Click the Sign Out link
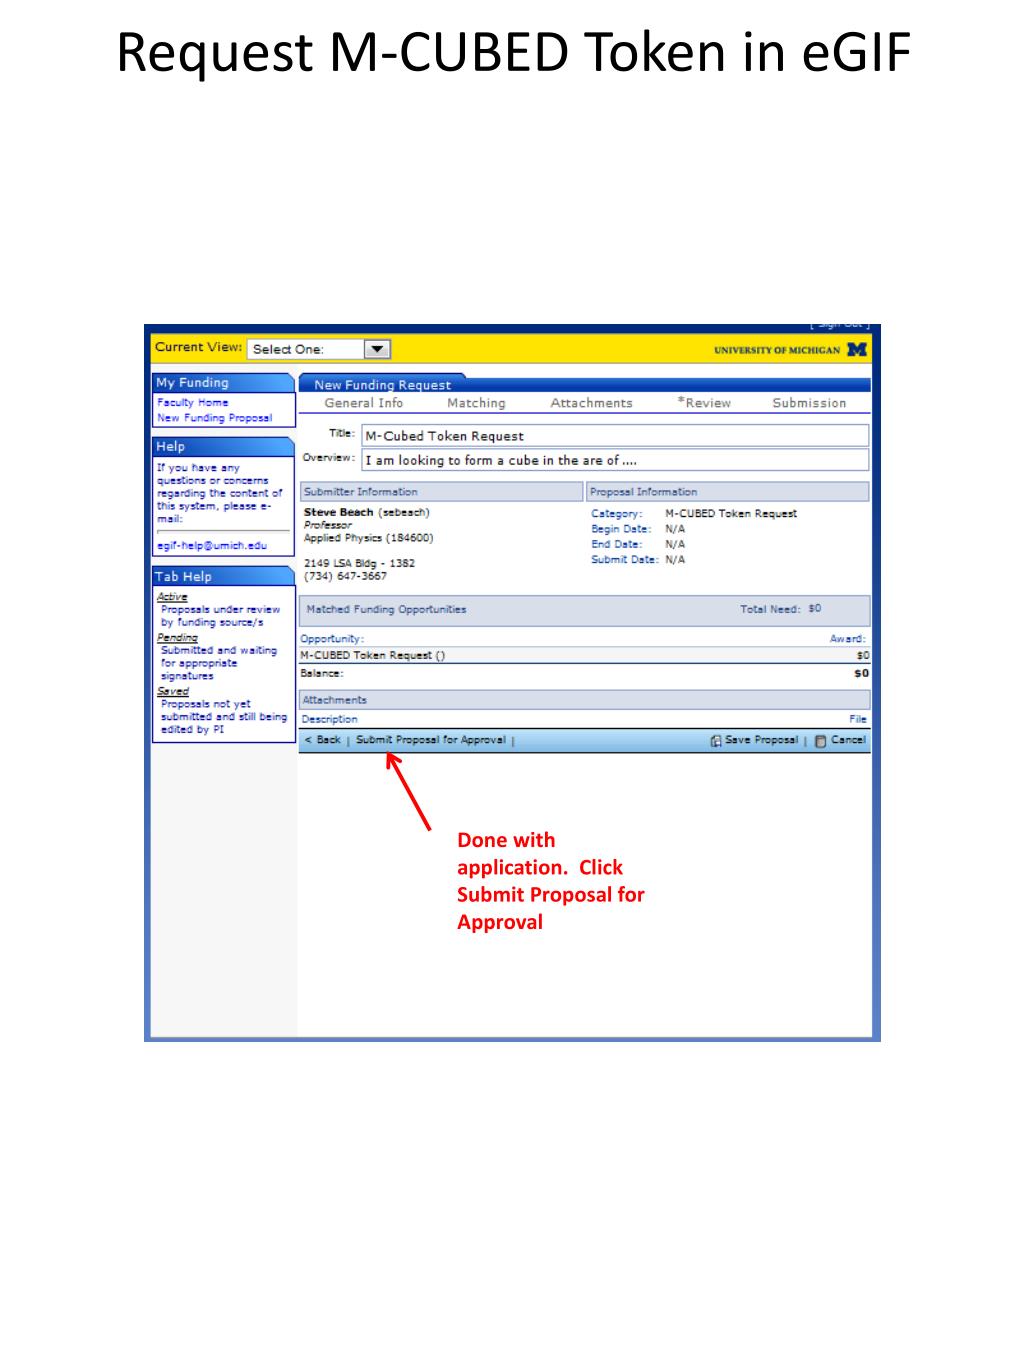1024x1365 pixels. 840,326
